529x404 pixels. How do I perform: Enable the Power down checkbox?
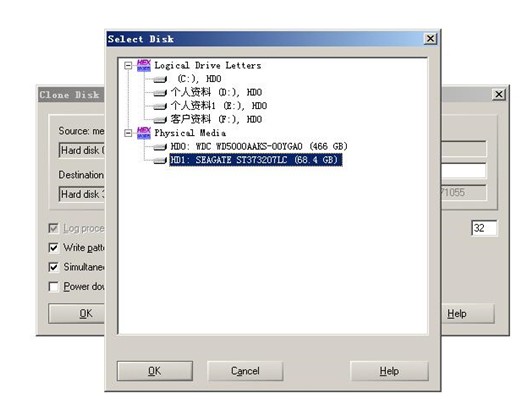[x=53, y=287]
